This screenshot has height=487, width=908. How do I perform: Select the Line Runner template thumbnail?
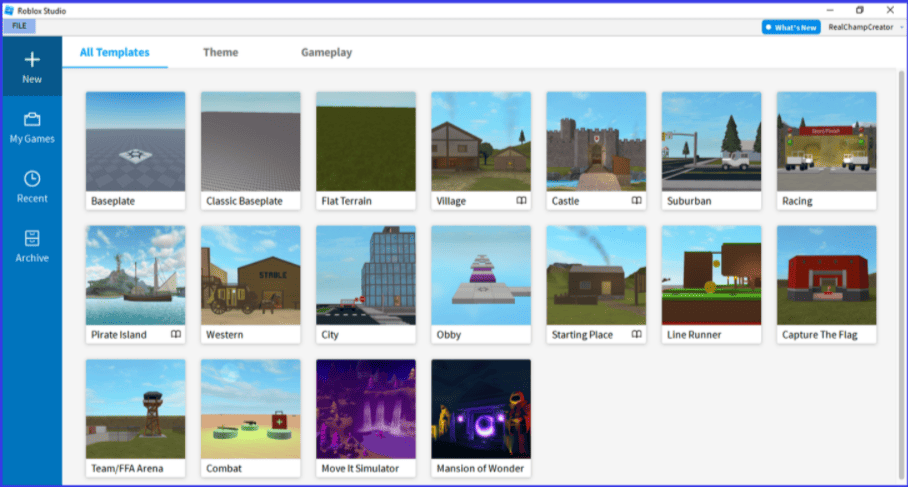[712, 275]
